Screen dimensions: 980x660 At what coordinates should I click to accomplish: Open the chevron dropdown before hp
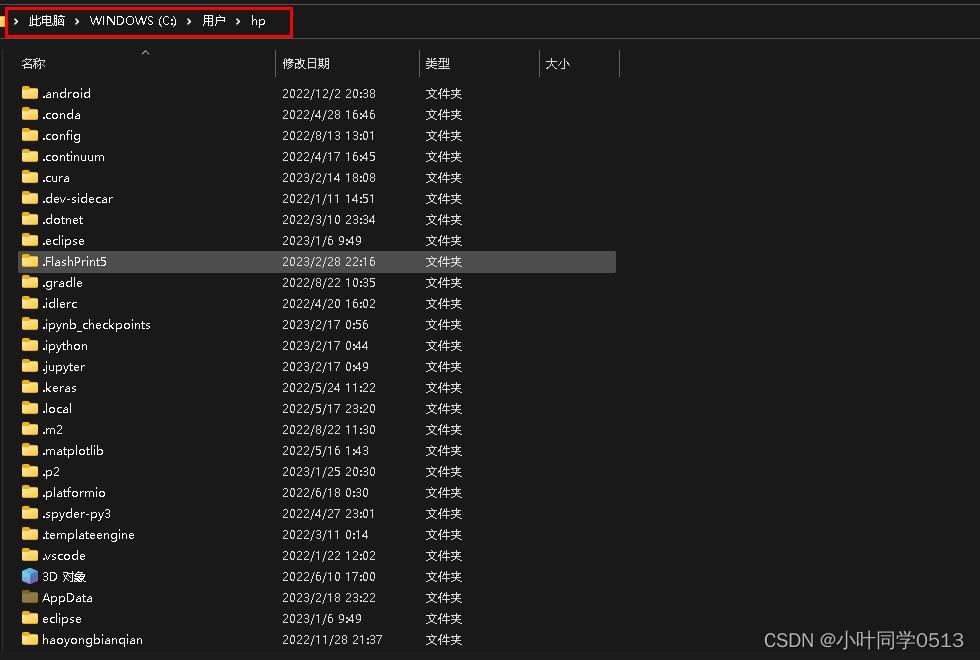pos(238,21)
